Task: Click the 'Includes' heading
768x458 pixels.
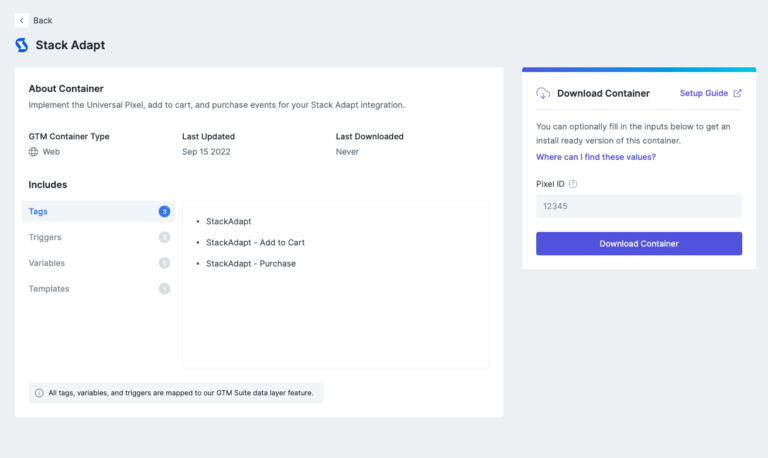Action: (x=48, y=185)
